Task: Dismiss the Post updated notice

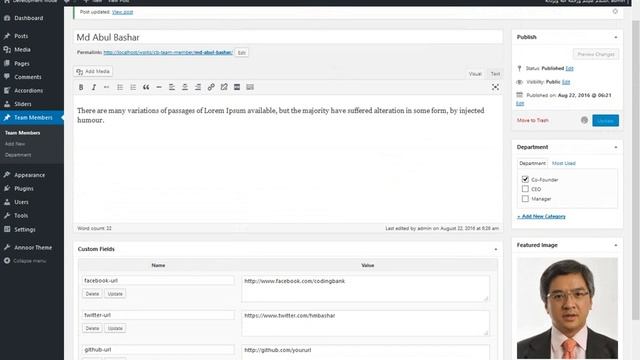Action: click(615, 11)
